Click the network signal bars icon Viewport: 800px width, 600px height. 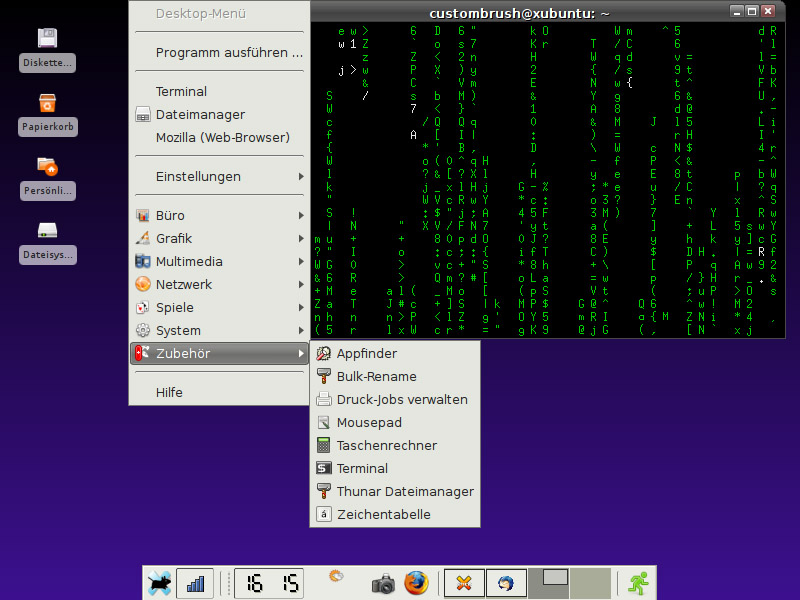coord(195,583)
